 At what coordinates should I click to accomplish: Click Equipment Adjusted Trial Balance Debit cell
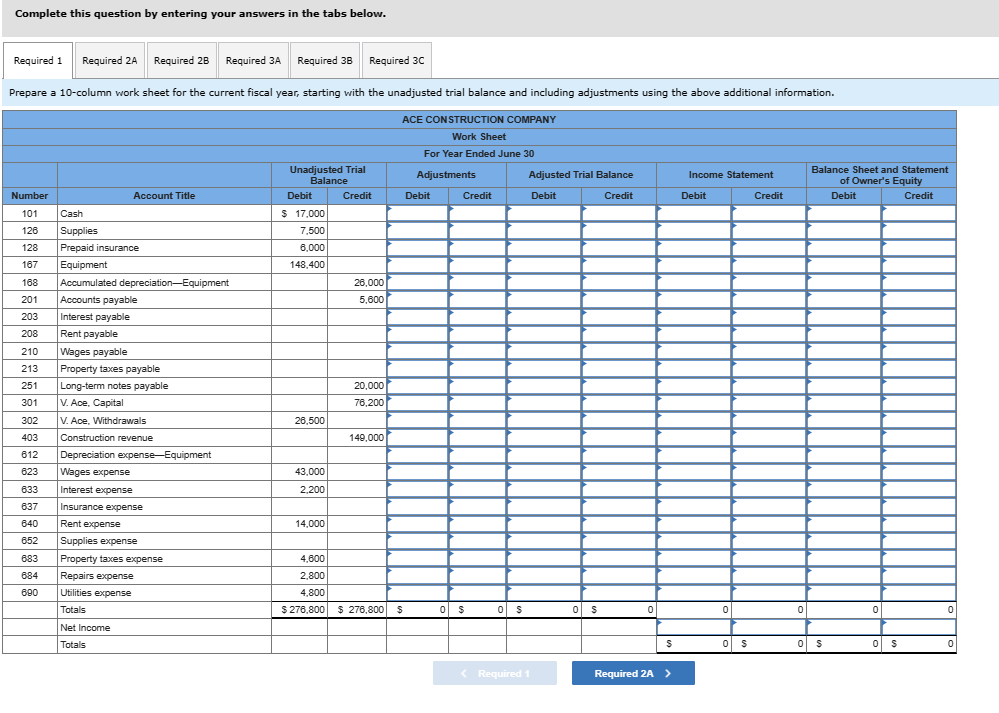point(544,265)
